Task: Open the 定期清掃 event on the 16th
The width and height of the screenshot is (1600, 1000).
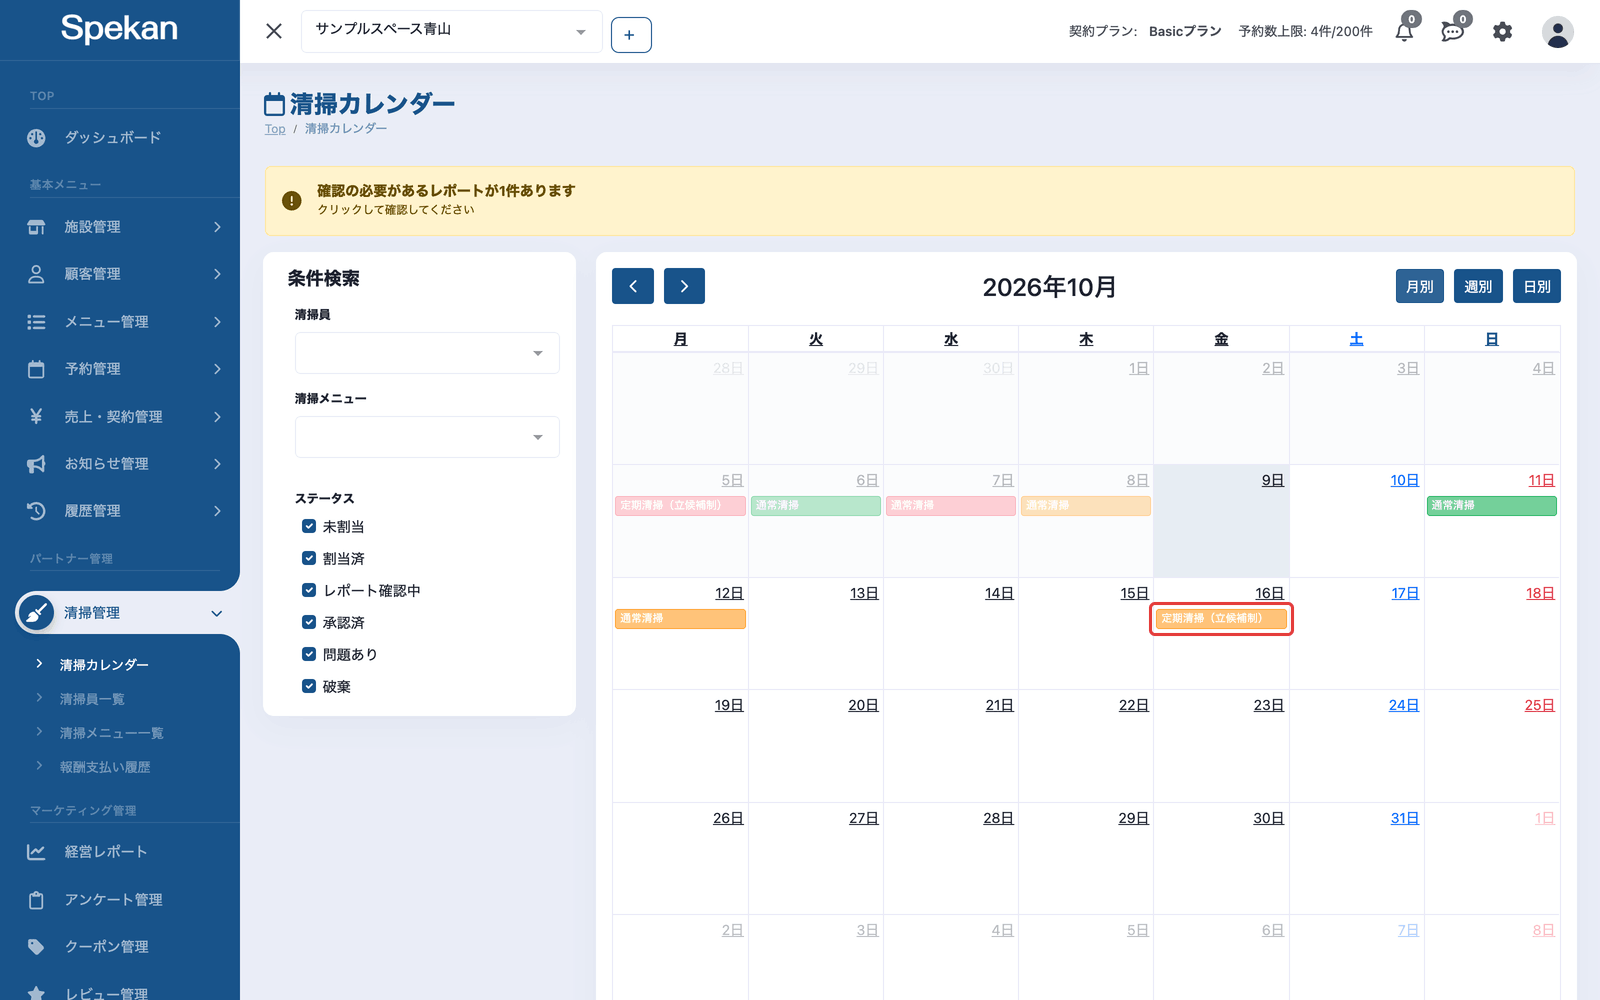Action: tap(1221, 619)
